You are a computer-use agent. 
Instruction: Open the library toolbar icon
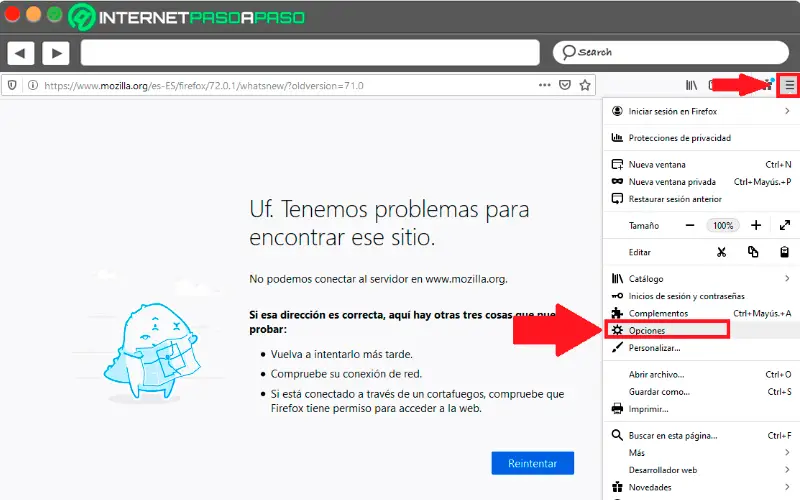(x=691, y=85)
